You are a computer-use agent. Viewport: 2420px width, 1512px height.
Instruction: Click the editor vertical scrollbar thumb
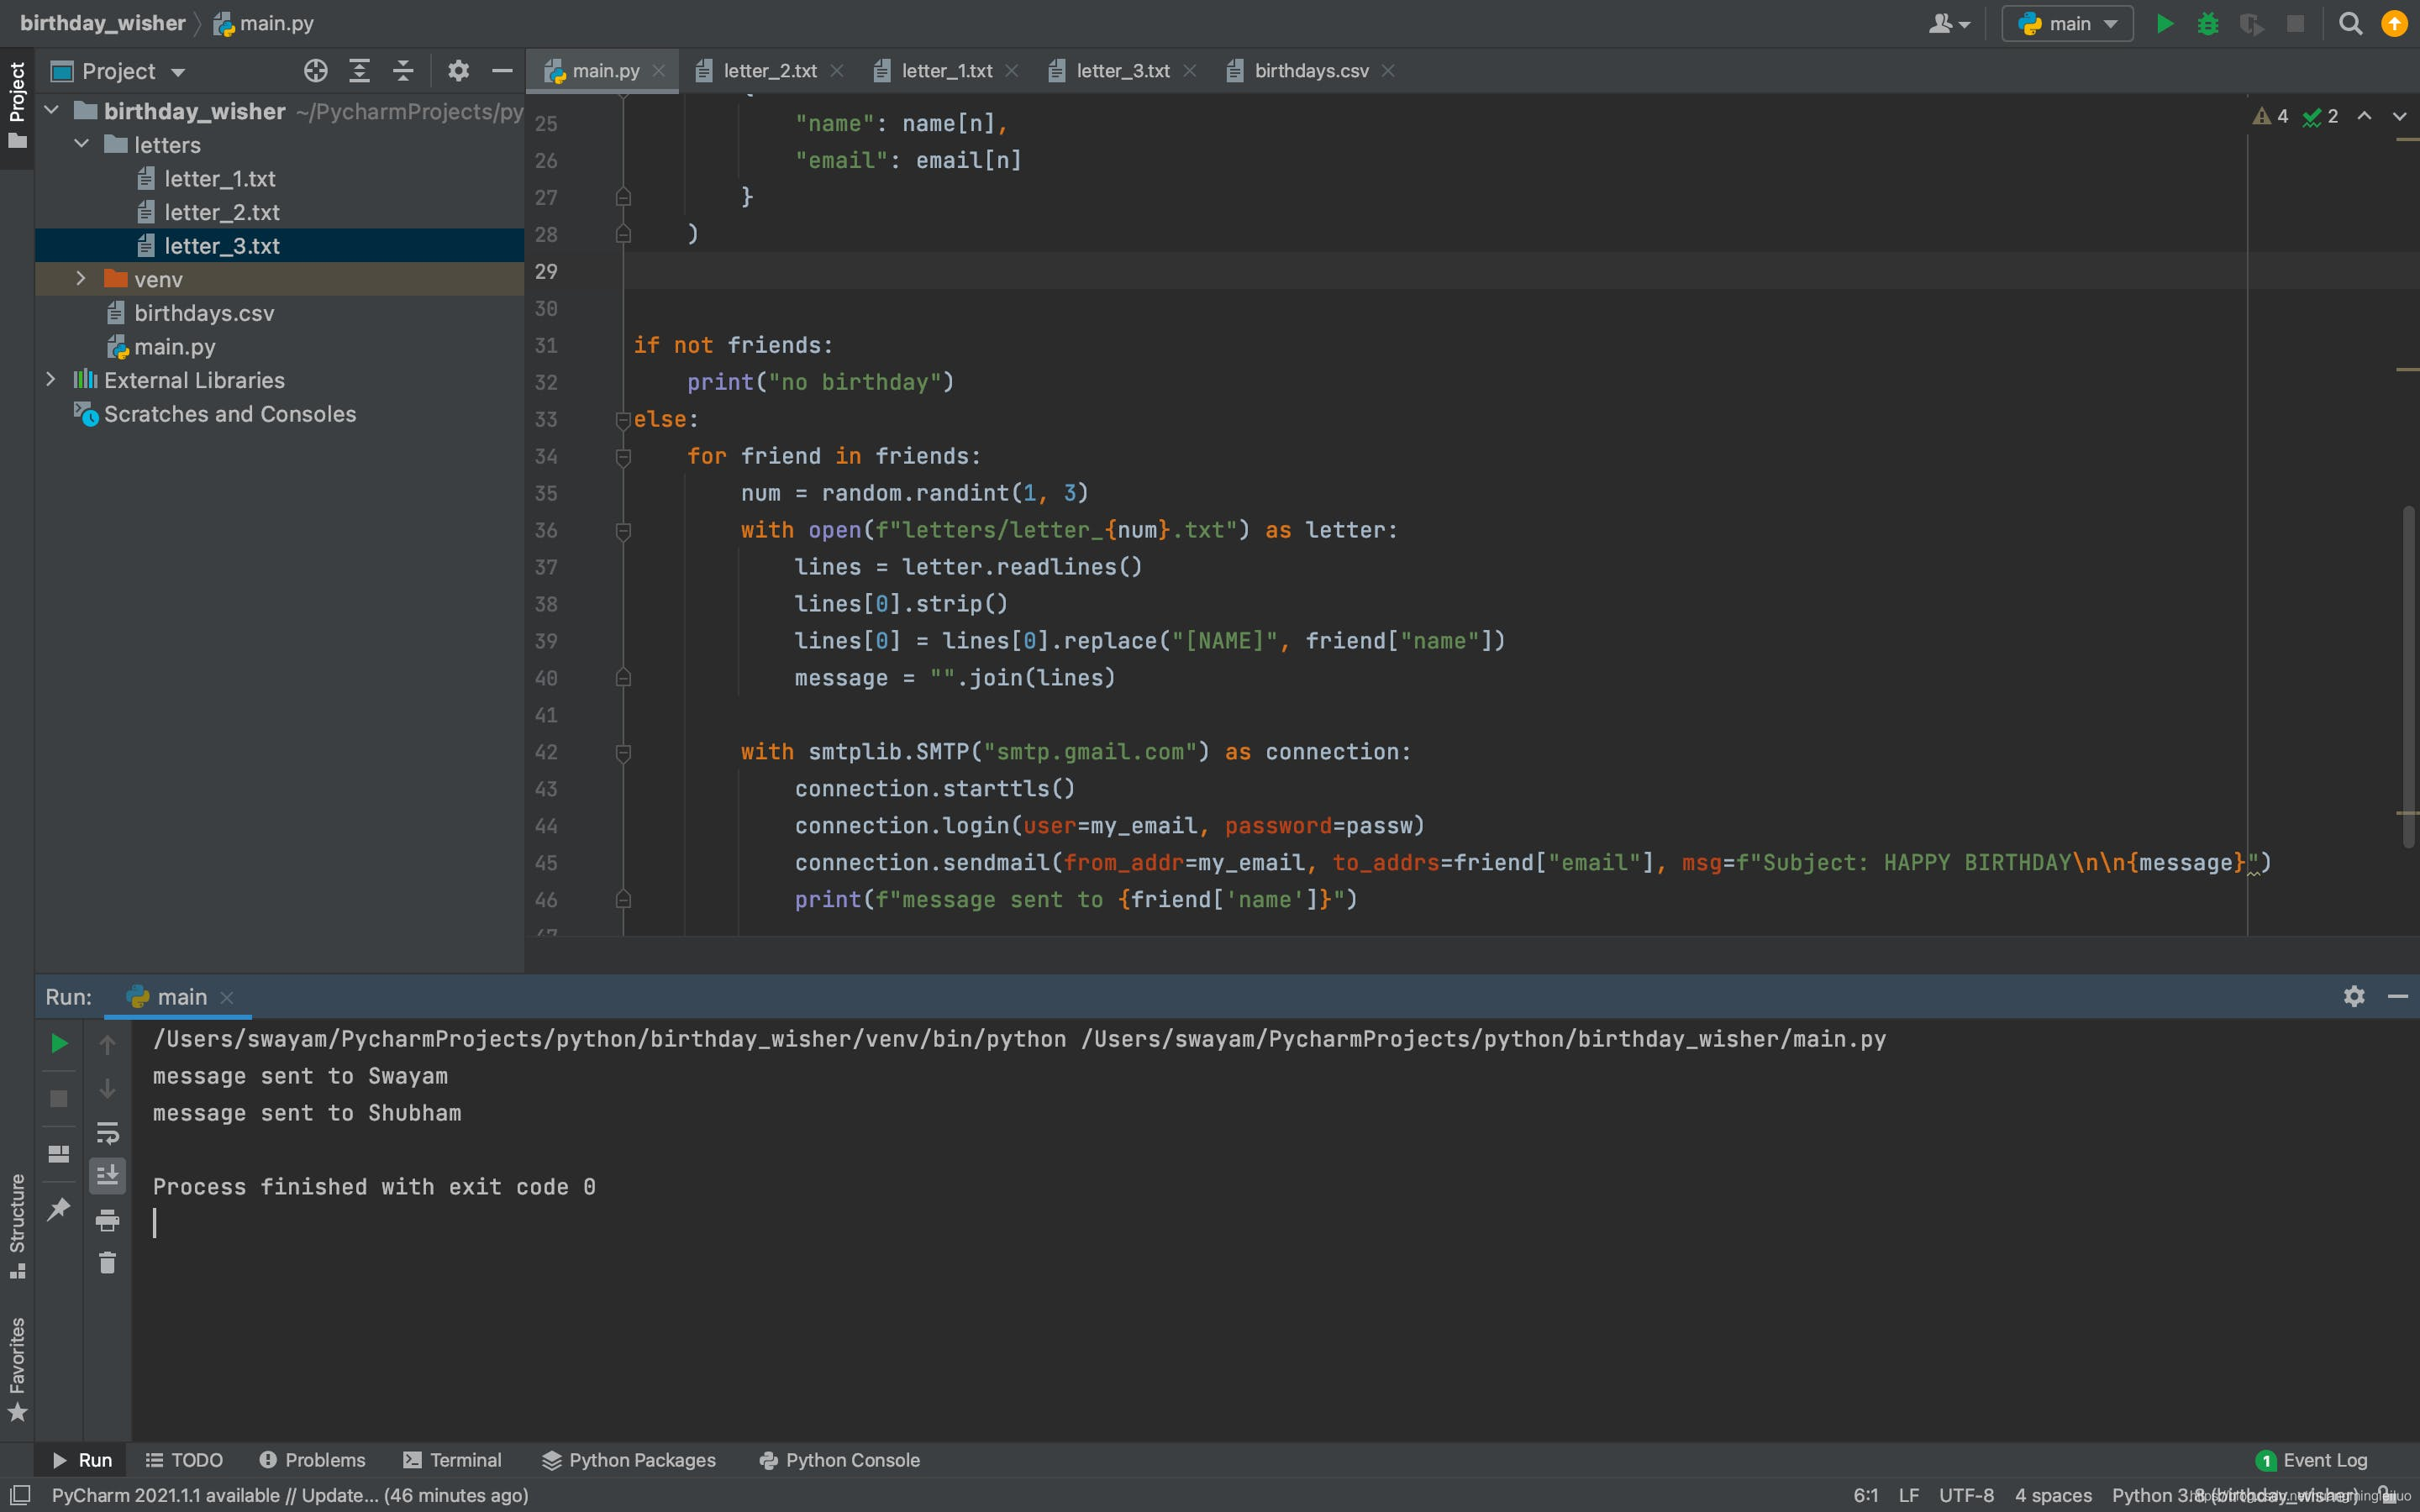point(2408,676)
